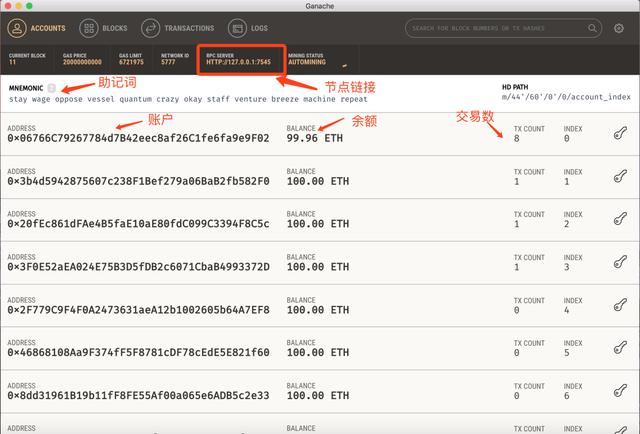The height and width of the screenshot is (434, 640).
Task: Show private key for account index 1
Action: coord(620,176)
